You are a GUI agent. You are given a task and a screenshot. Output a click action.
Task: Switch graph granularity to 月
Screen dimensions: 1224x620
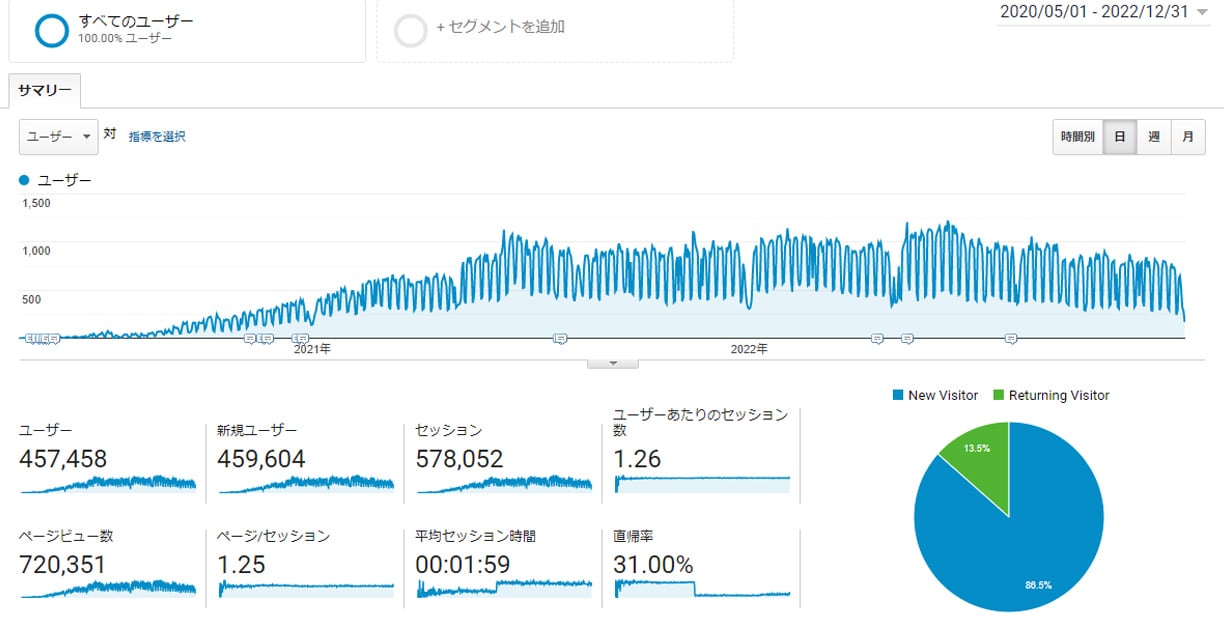[x=1189, y=137]
